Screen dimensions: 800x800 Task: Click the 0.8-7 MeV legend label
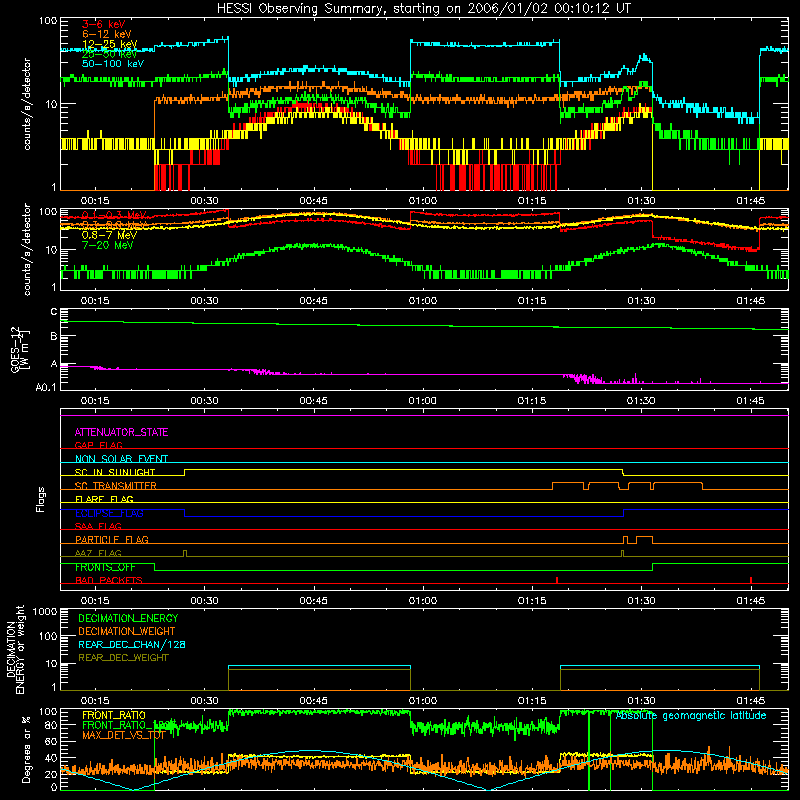[109, 235]
